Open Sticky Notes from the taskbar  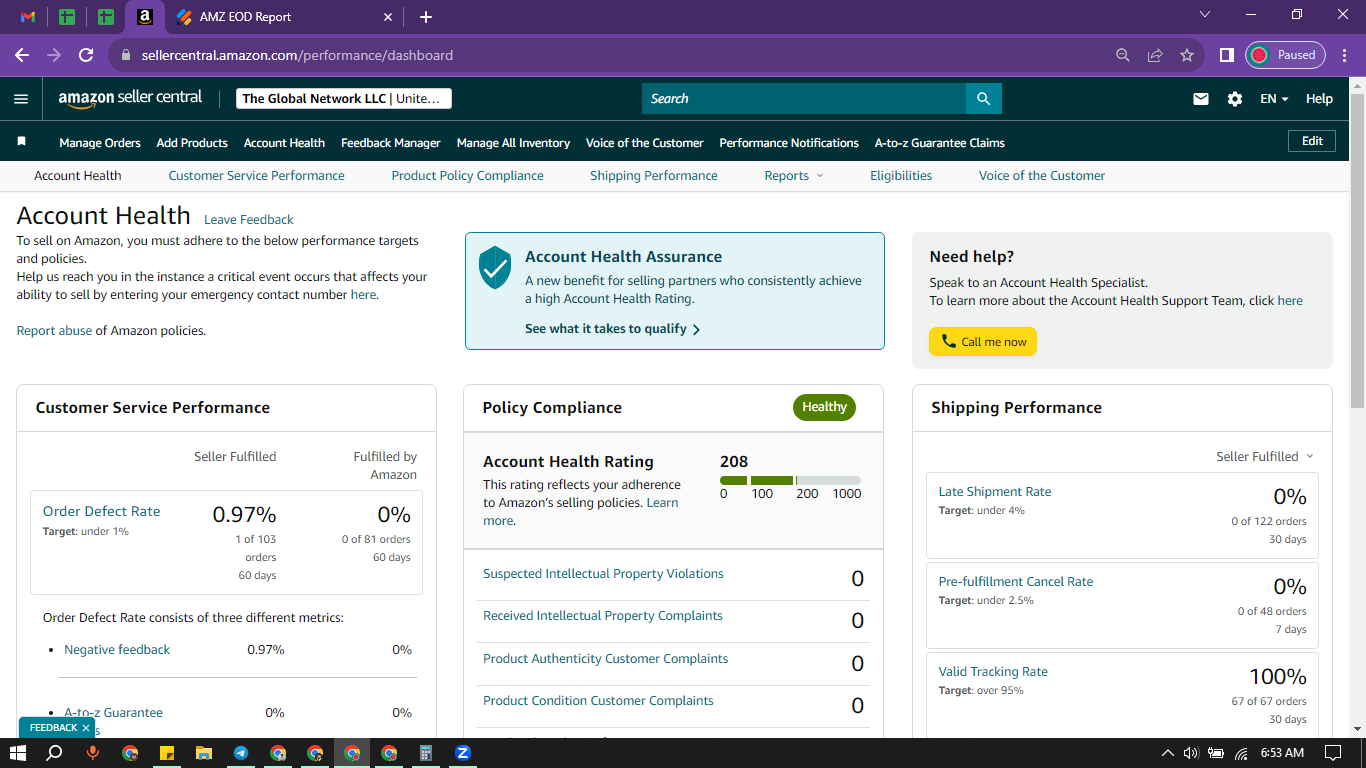click(167, 753)
